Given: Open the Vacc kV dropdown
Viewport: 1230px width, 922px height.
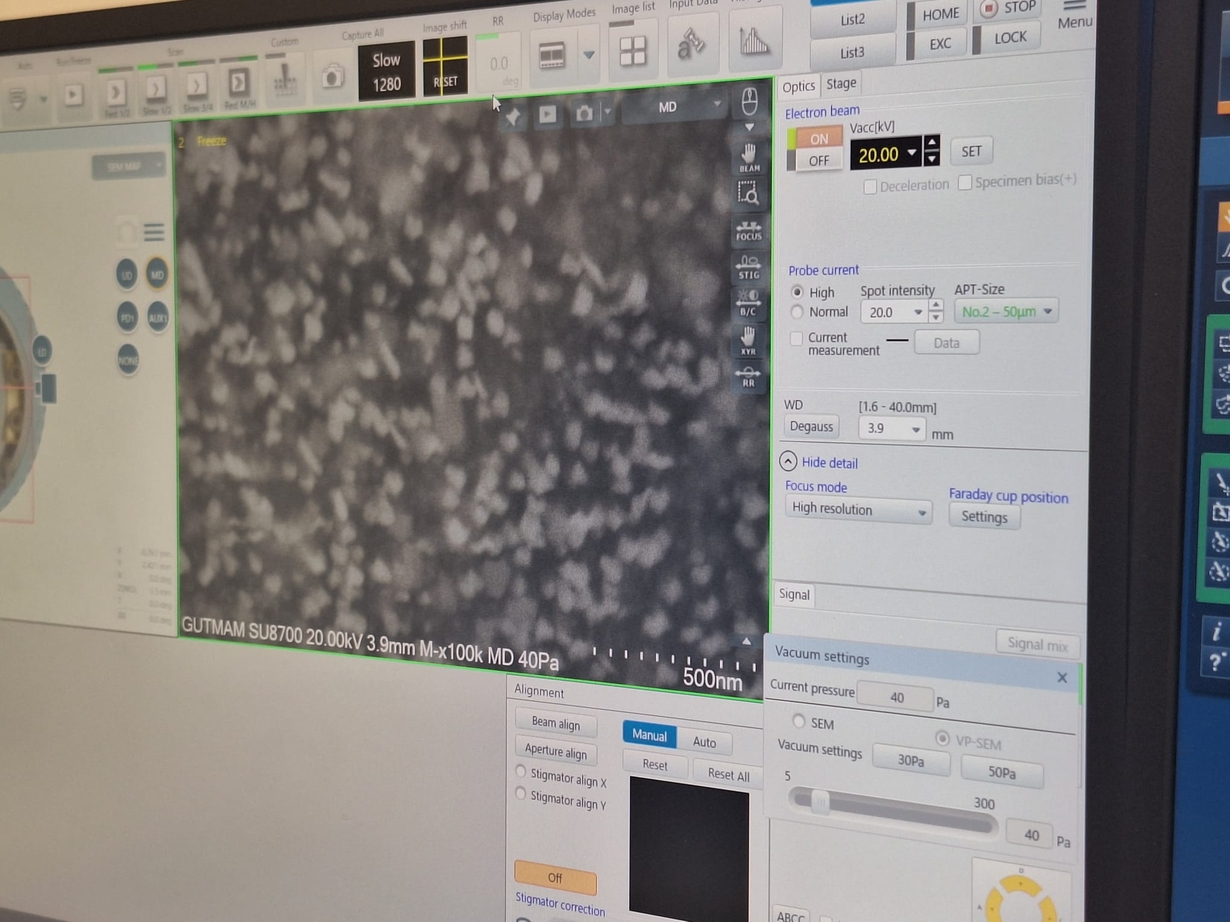Looking at the screenshot, I should pyautogui.click(x=912, y=153).
